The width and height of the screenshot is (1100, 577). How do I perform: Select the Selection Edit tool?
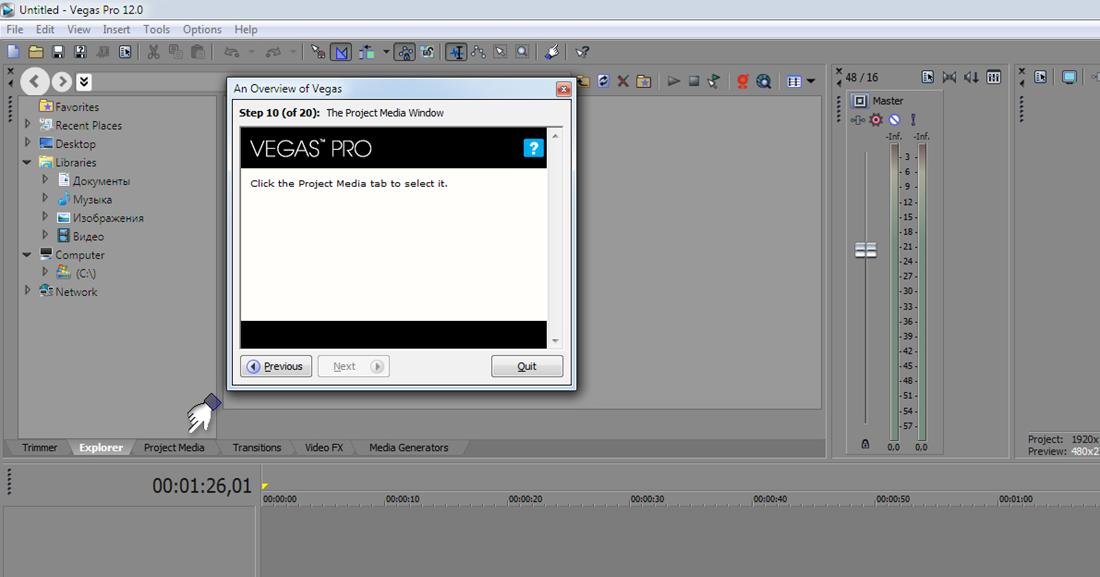[500, 52]
